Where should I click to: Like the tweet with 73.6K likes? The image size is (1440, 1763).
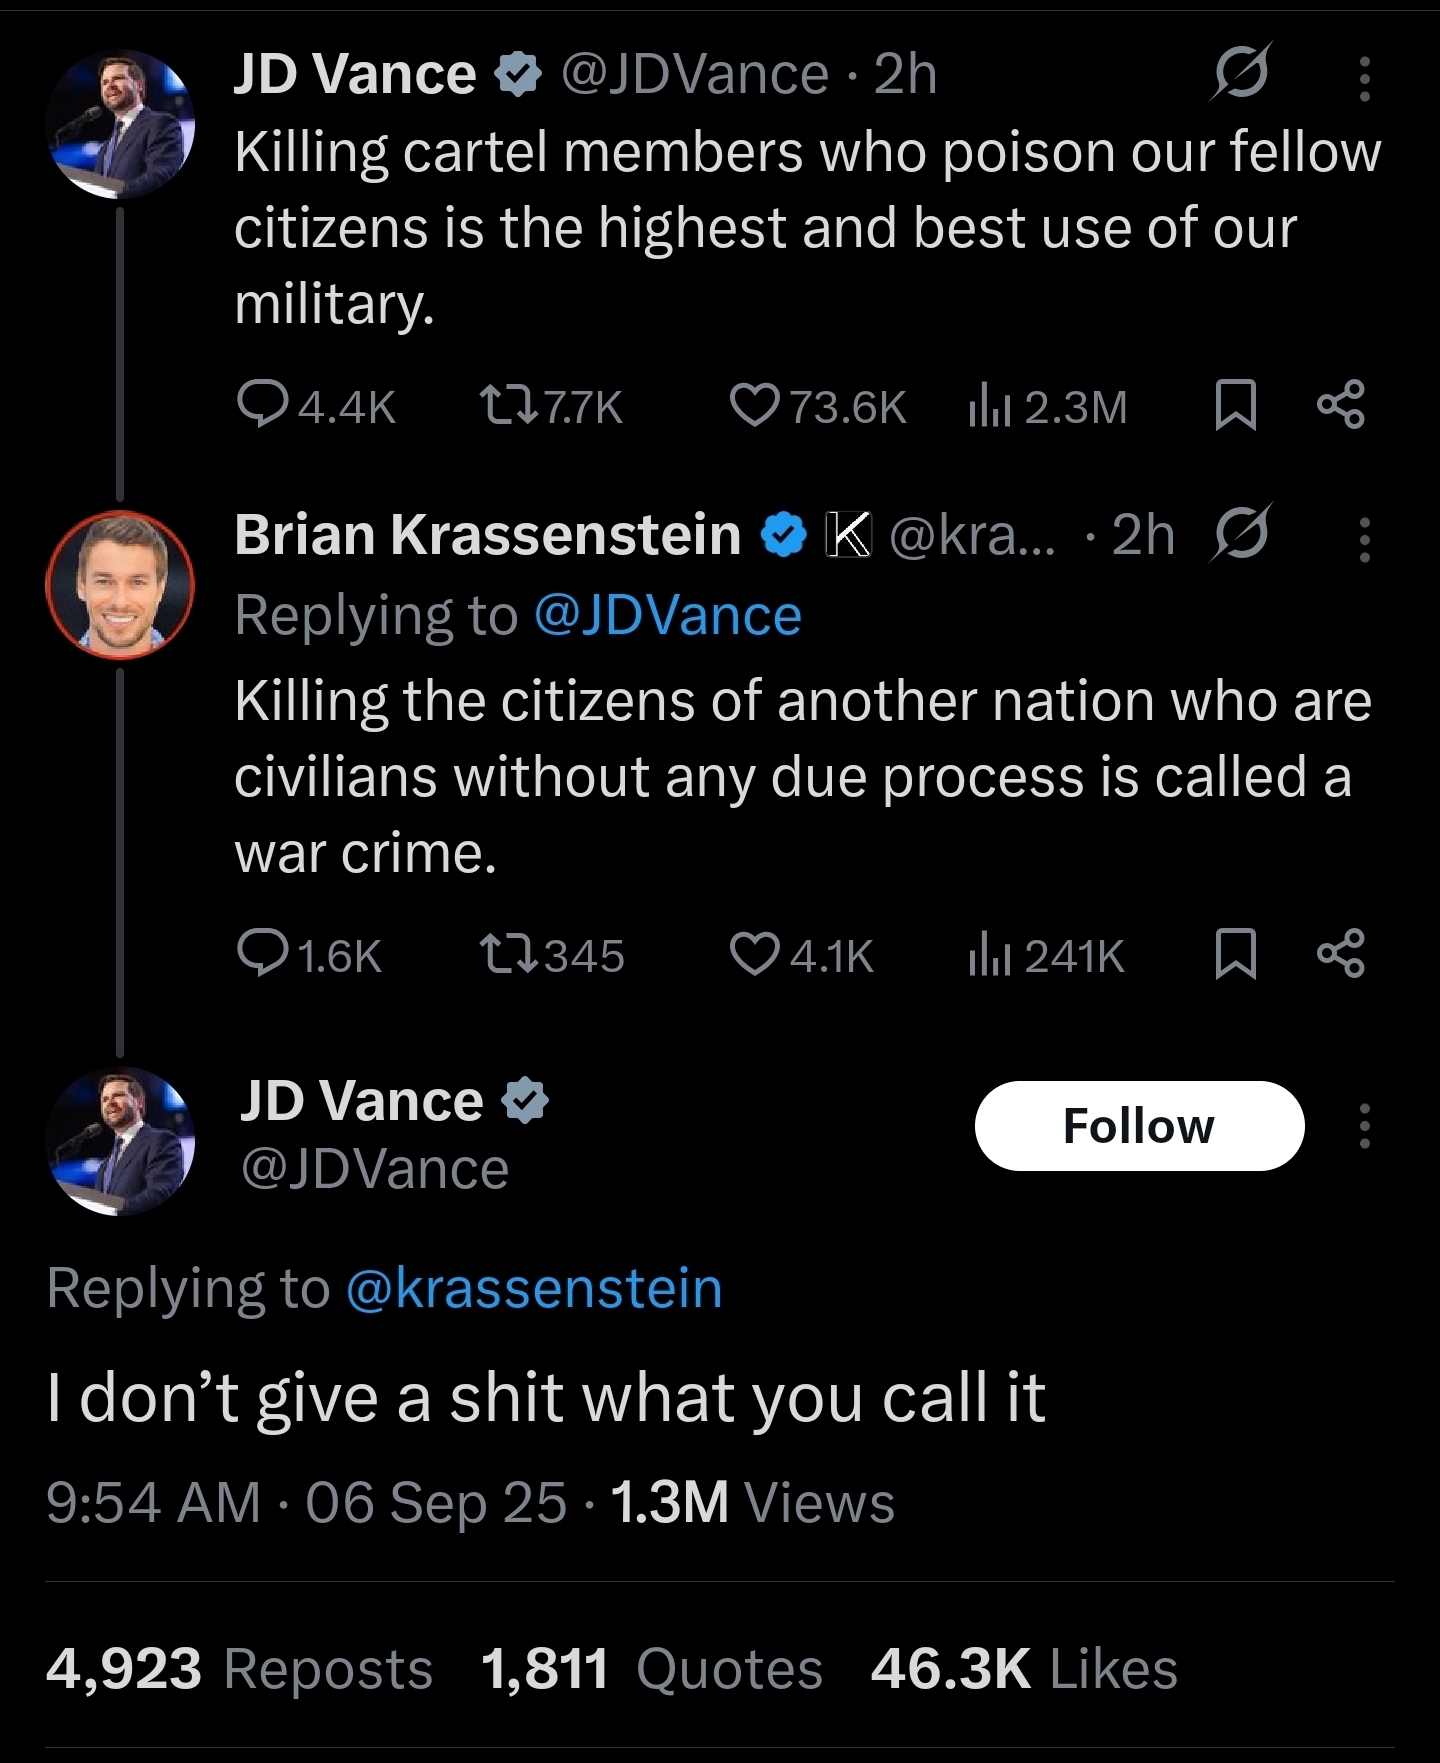(754, 405)
